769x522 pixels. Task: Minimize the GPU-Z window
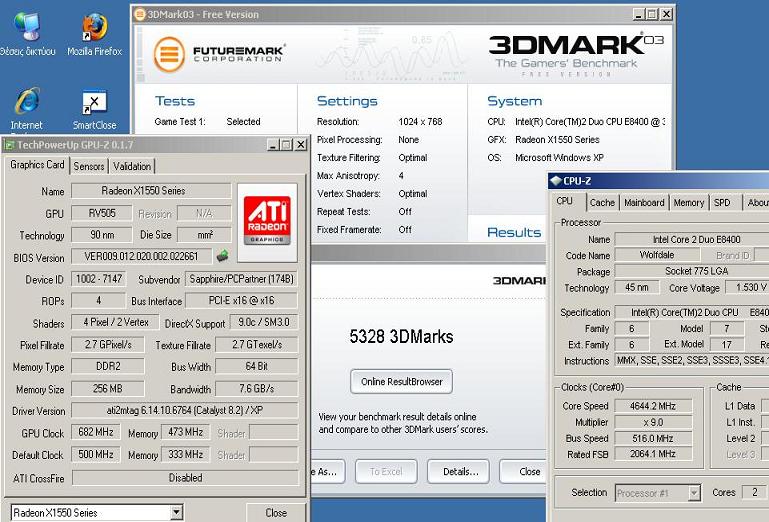(x=273, y=145)
